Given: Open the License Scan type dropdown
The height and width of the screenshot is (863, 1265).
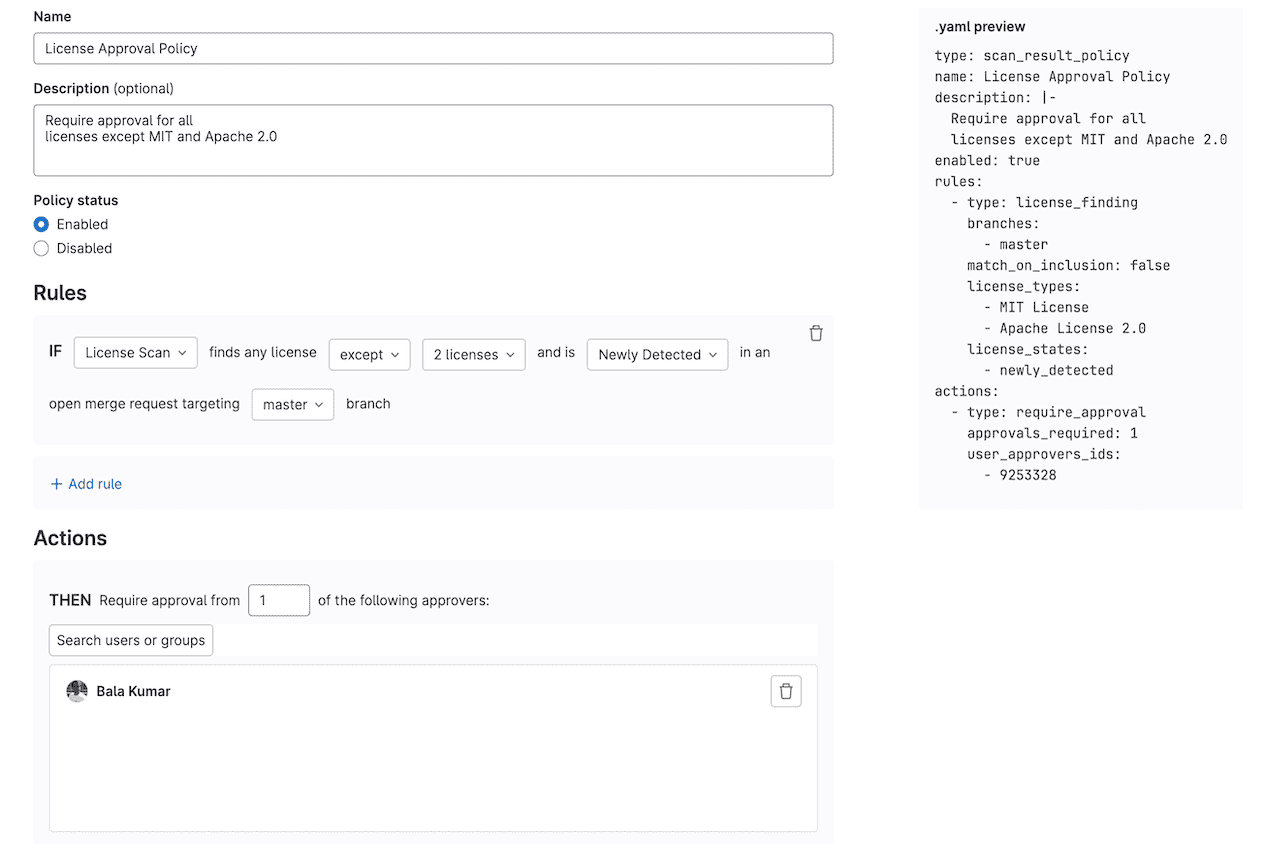Looking at the screenshot, I should [135, 353].
